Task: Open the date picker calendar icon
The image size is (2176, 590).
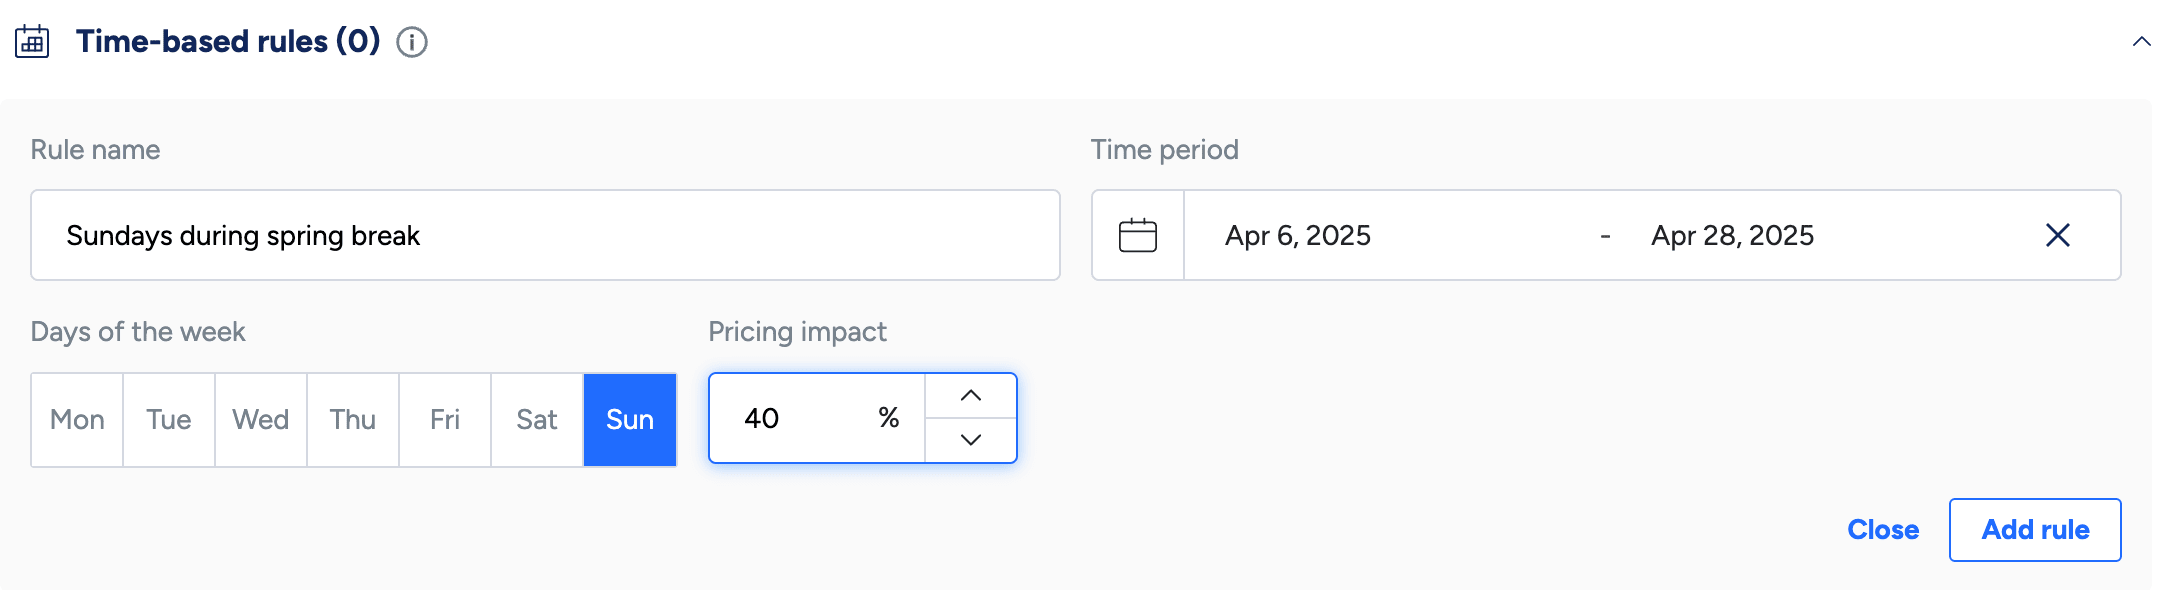Action: click(1137, 235)
